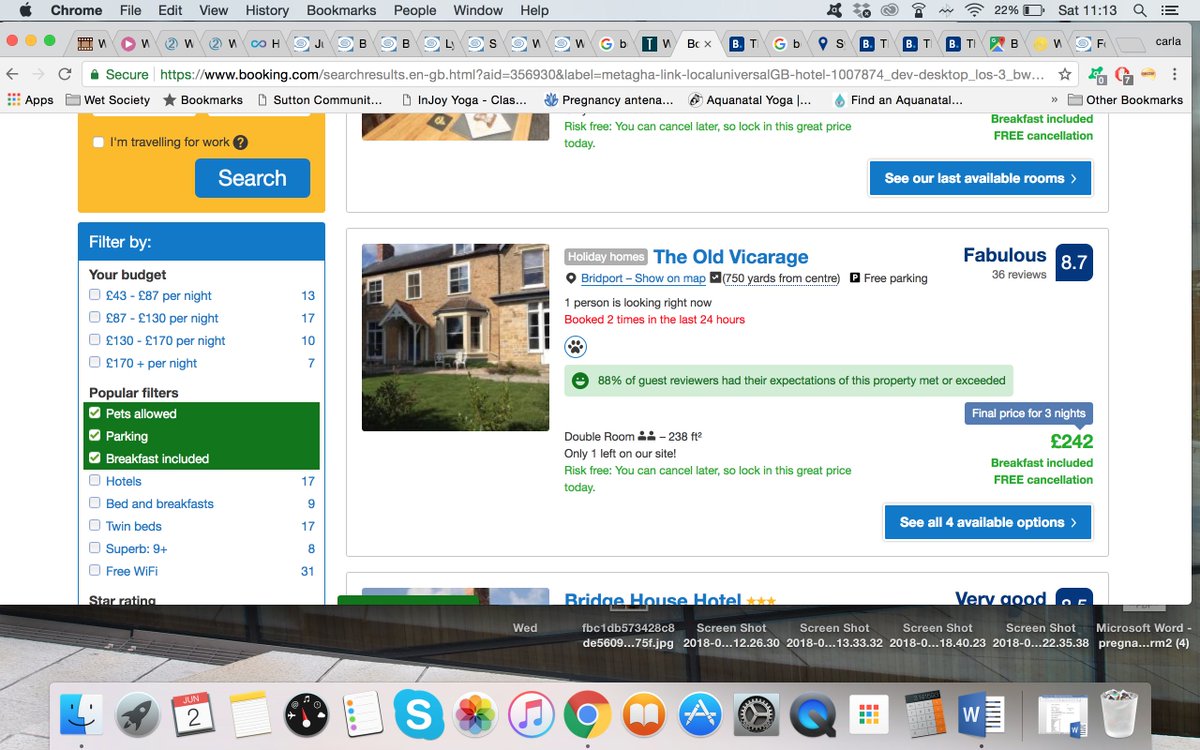Open Reminders app in the Dock
The height and width of the screenshot is (750, 1200).
tap(361, 716)
